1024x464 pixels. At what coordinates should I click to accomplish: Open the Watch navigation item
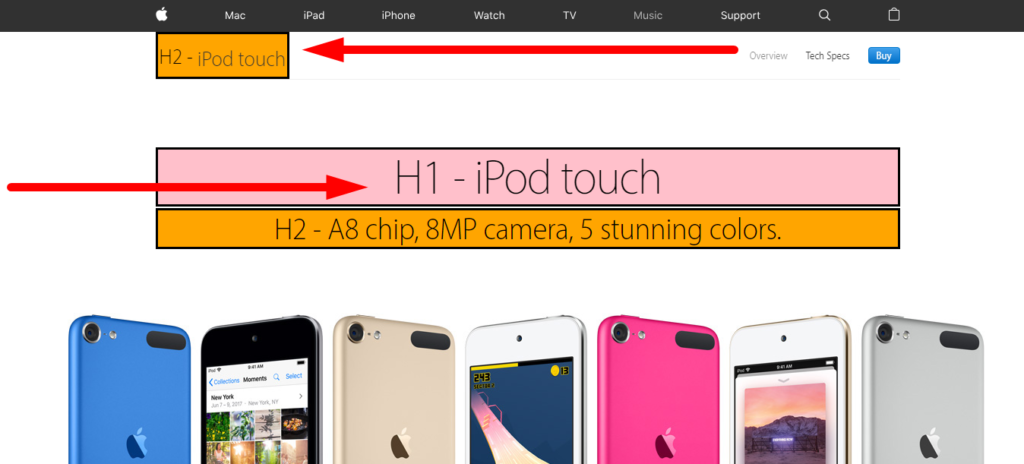(489, 16)
